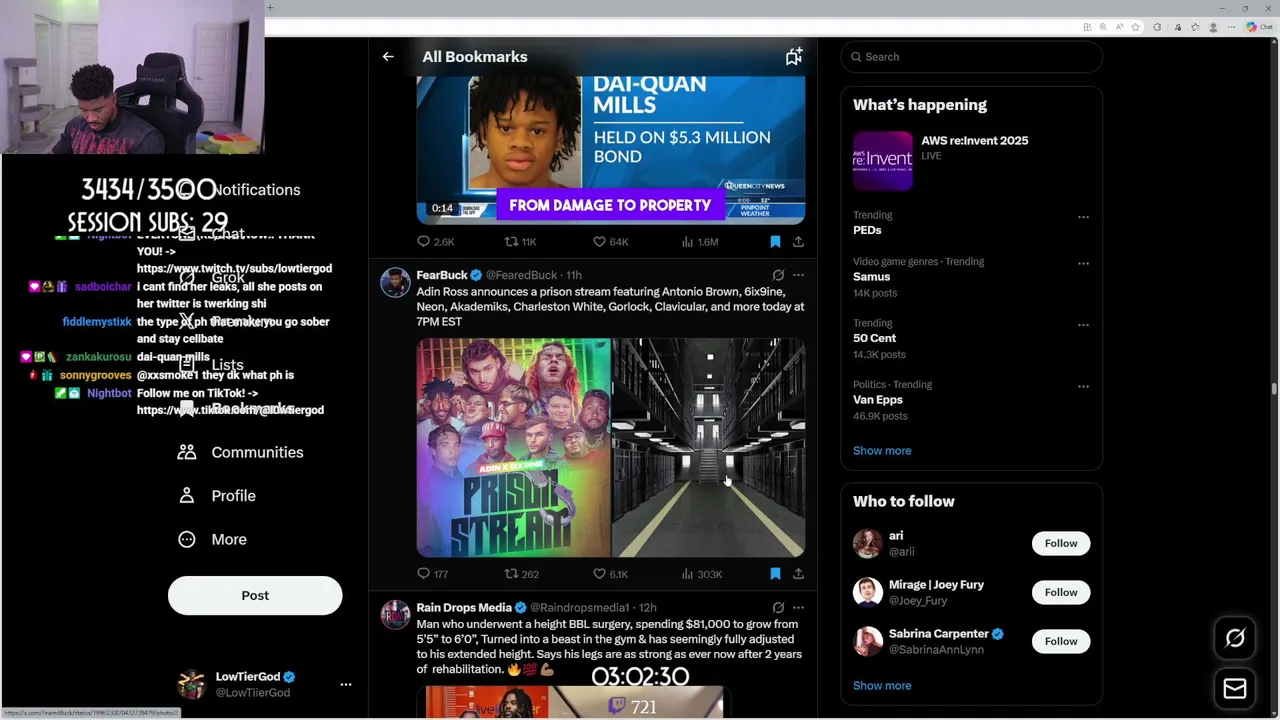Viewport: 1280px width, 720px height.
Task: Repost the Dai-Quan Mills video post (11K)
Action: 521,242
